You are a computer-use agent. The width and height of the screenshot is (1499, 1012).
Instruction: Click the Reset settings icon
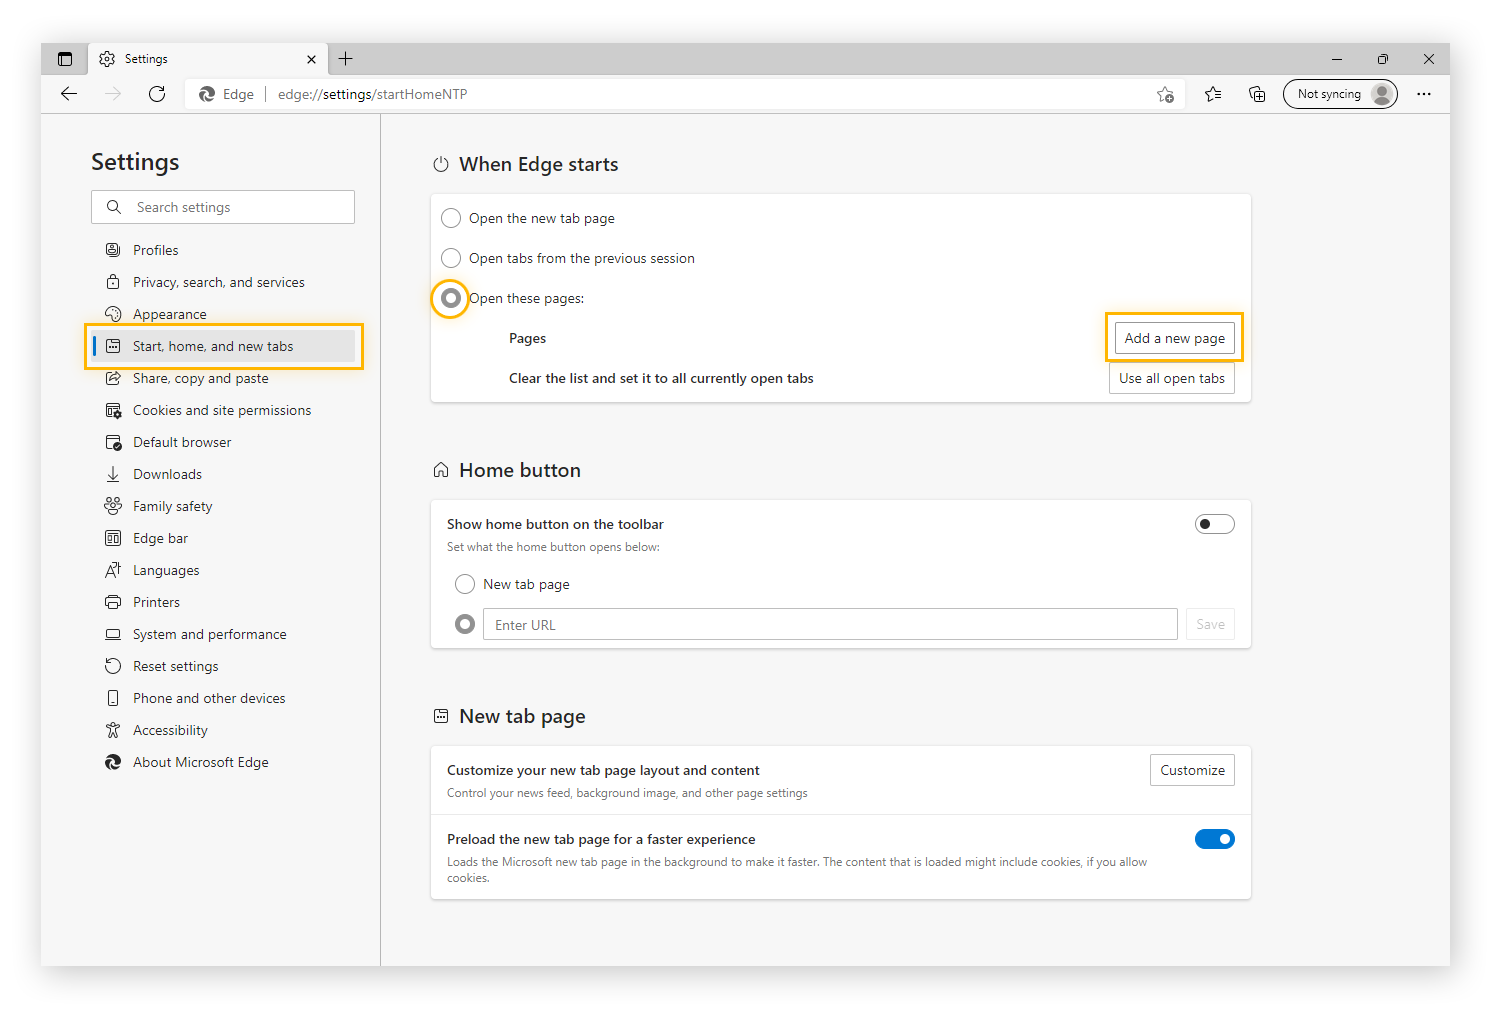(x=113, y=666)
